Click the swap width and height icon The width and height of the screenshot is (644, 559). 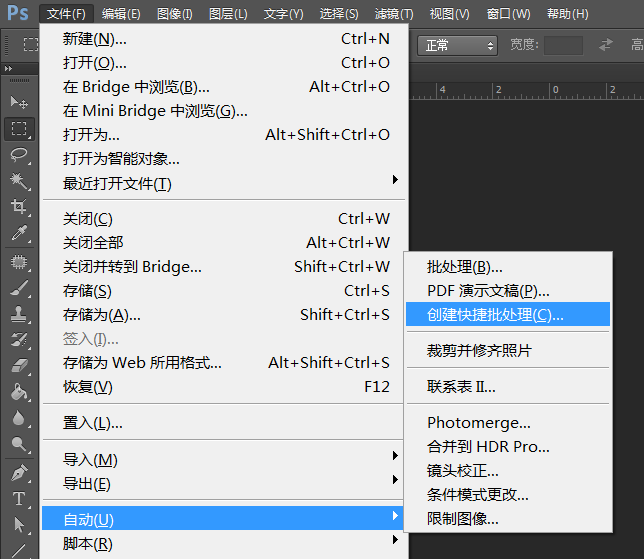pos(606,44)
